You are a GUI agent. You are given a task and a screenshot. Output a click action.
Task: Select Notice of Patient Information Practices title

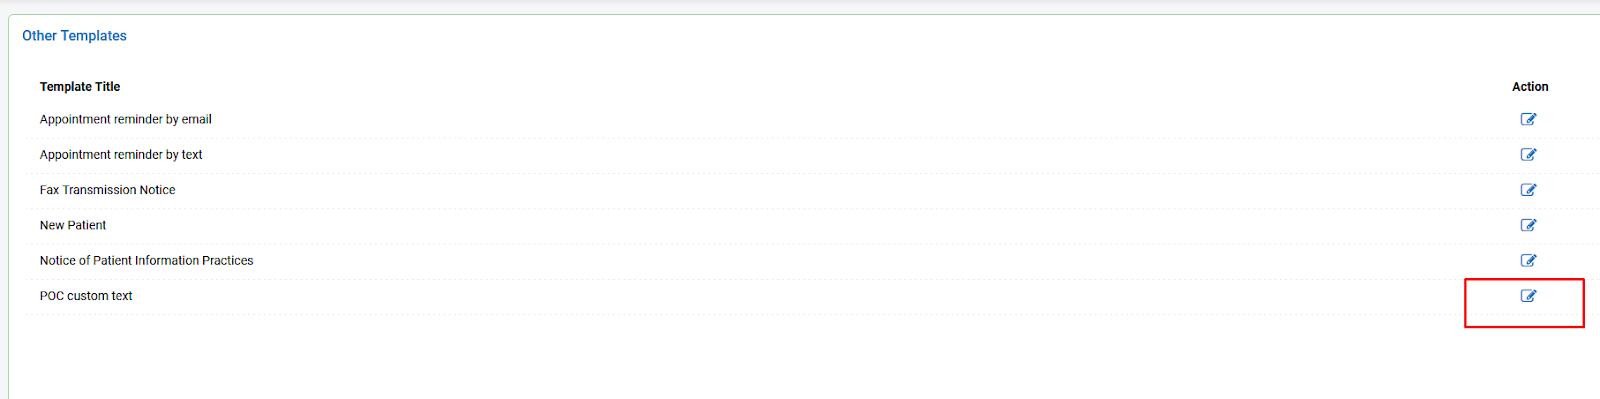click(147, 260)
